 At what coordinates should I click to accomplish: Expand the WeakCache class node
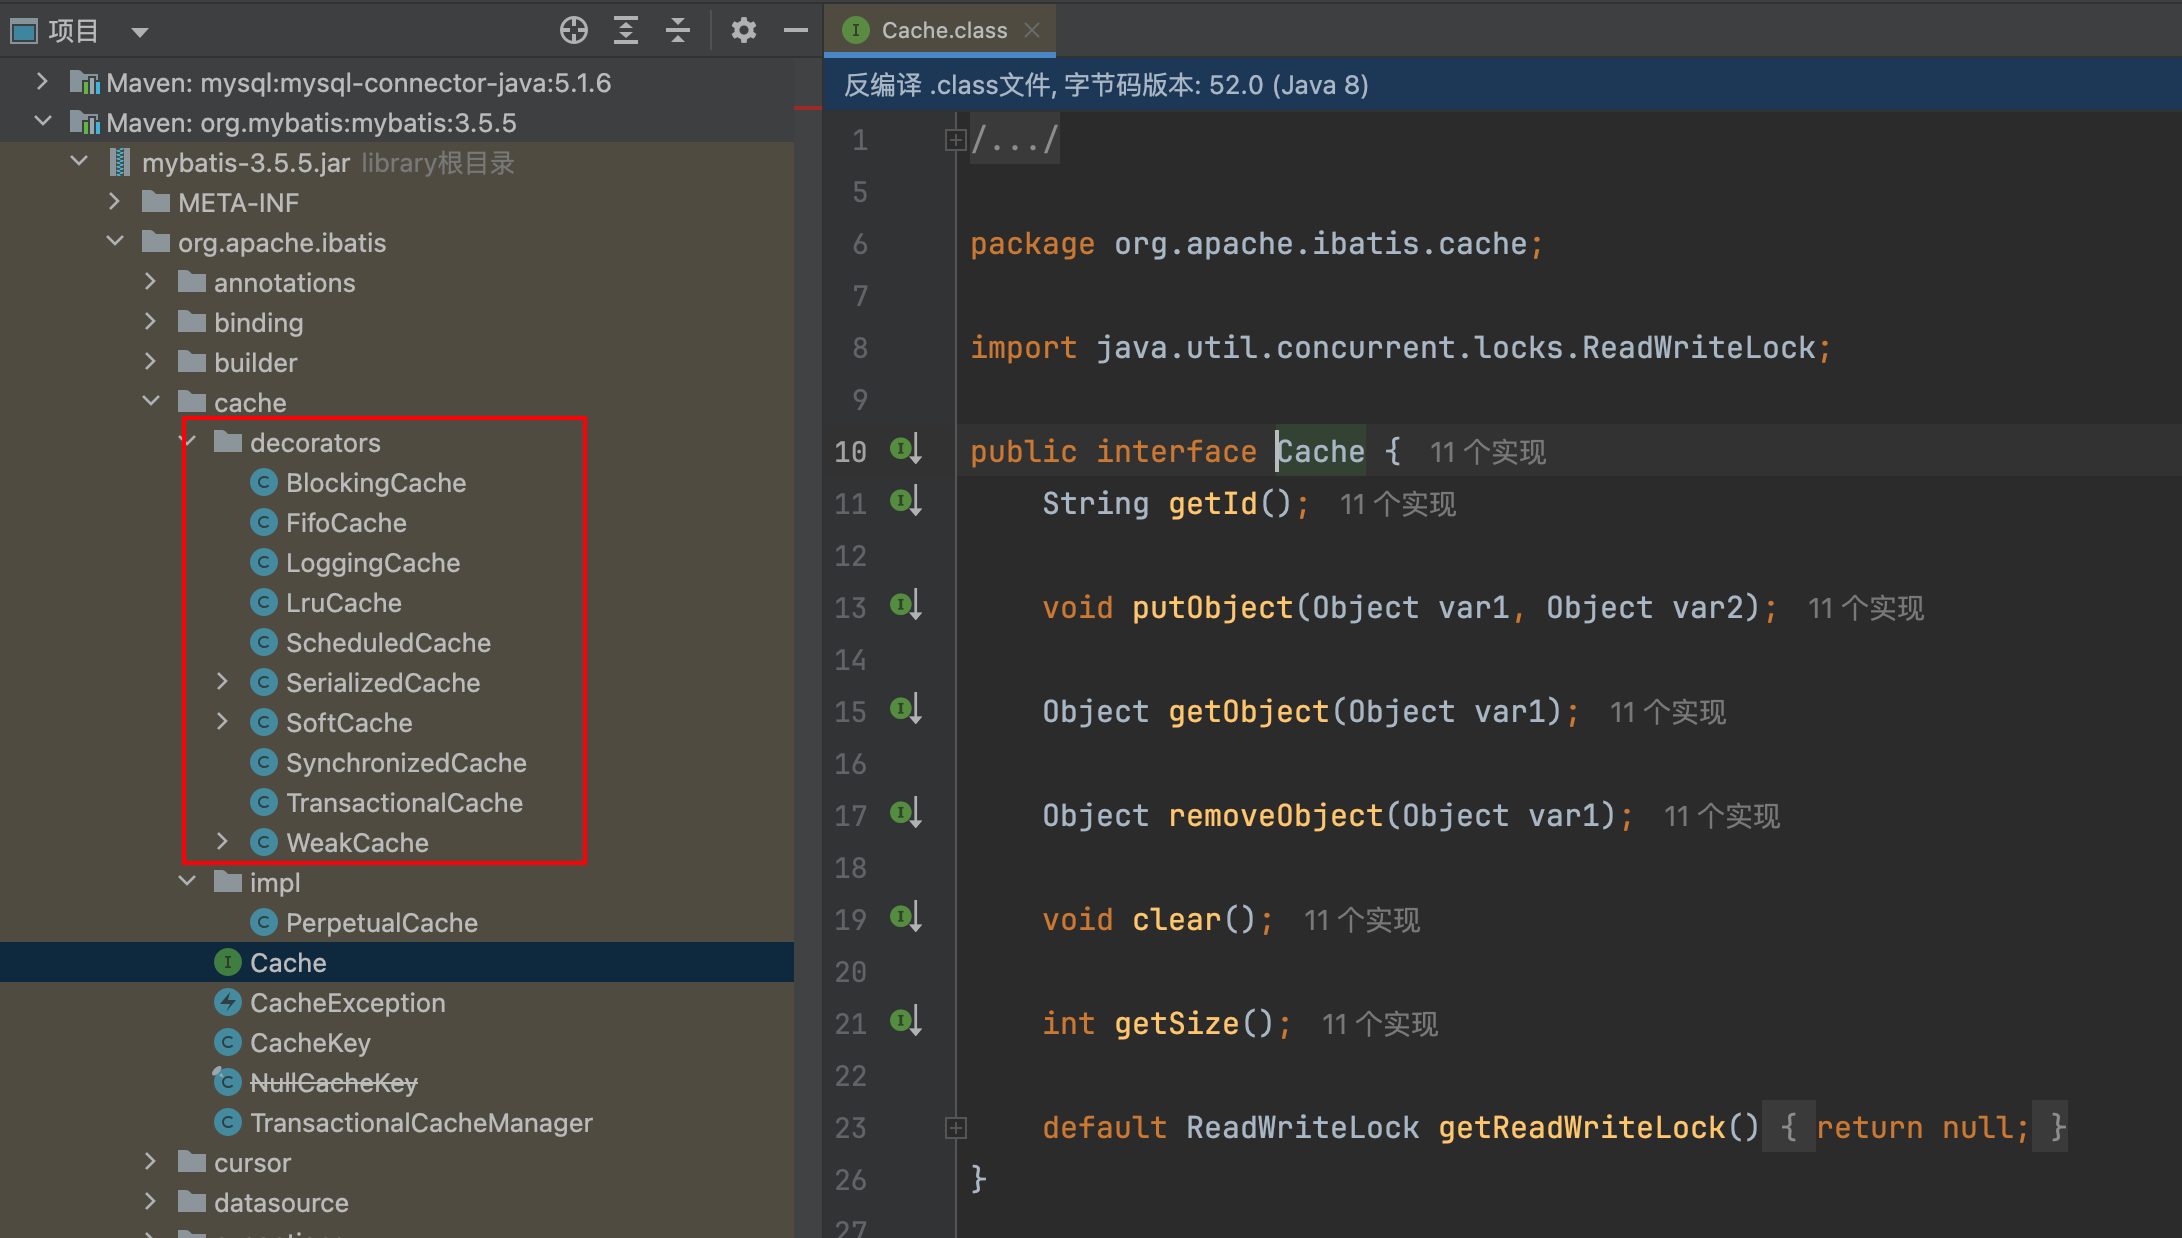coord(223,841)
